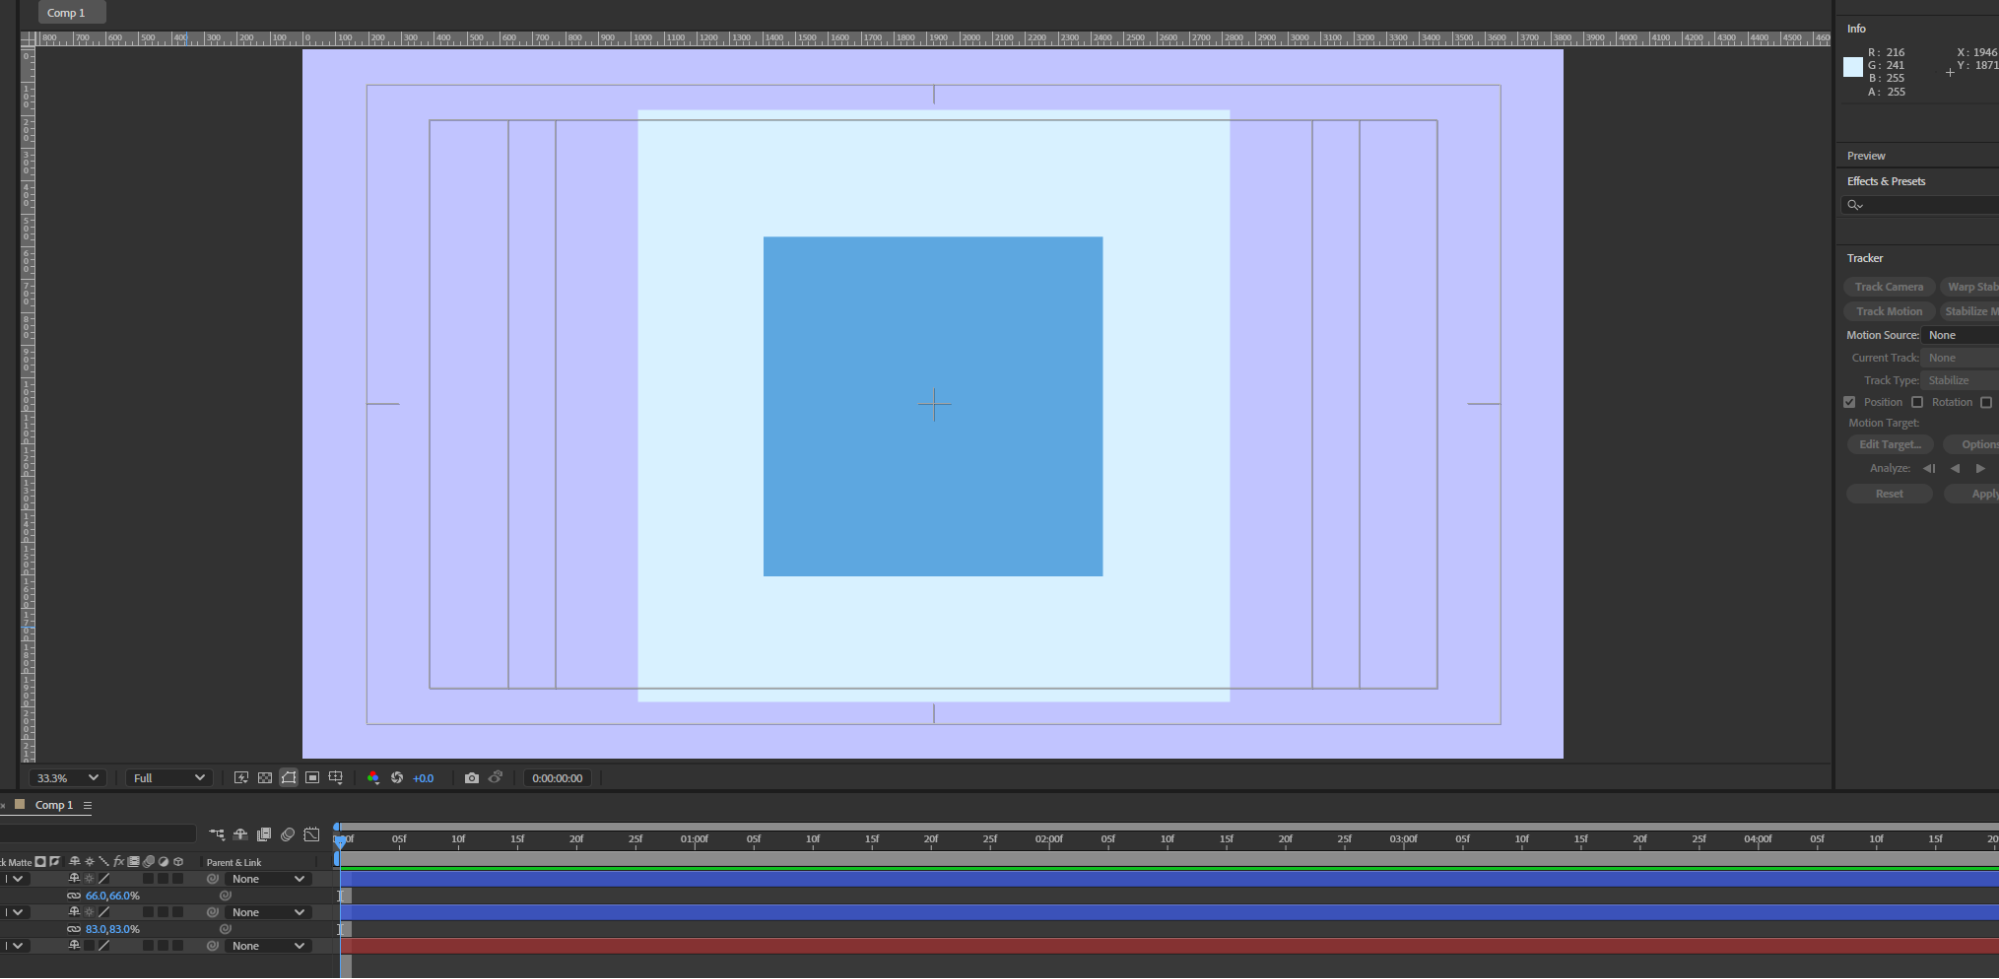Click the timeline layer search field

(x=97, y=834)
